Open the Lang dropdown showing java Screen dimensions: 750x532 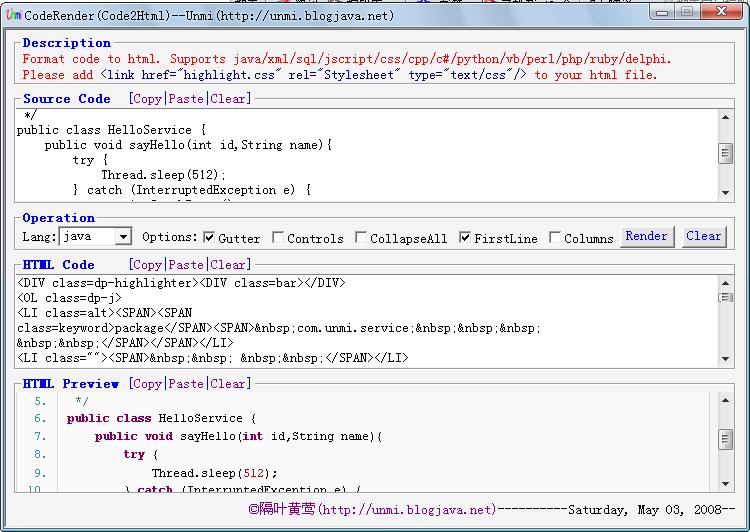point(123,237)
